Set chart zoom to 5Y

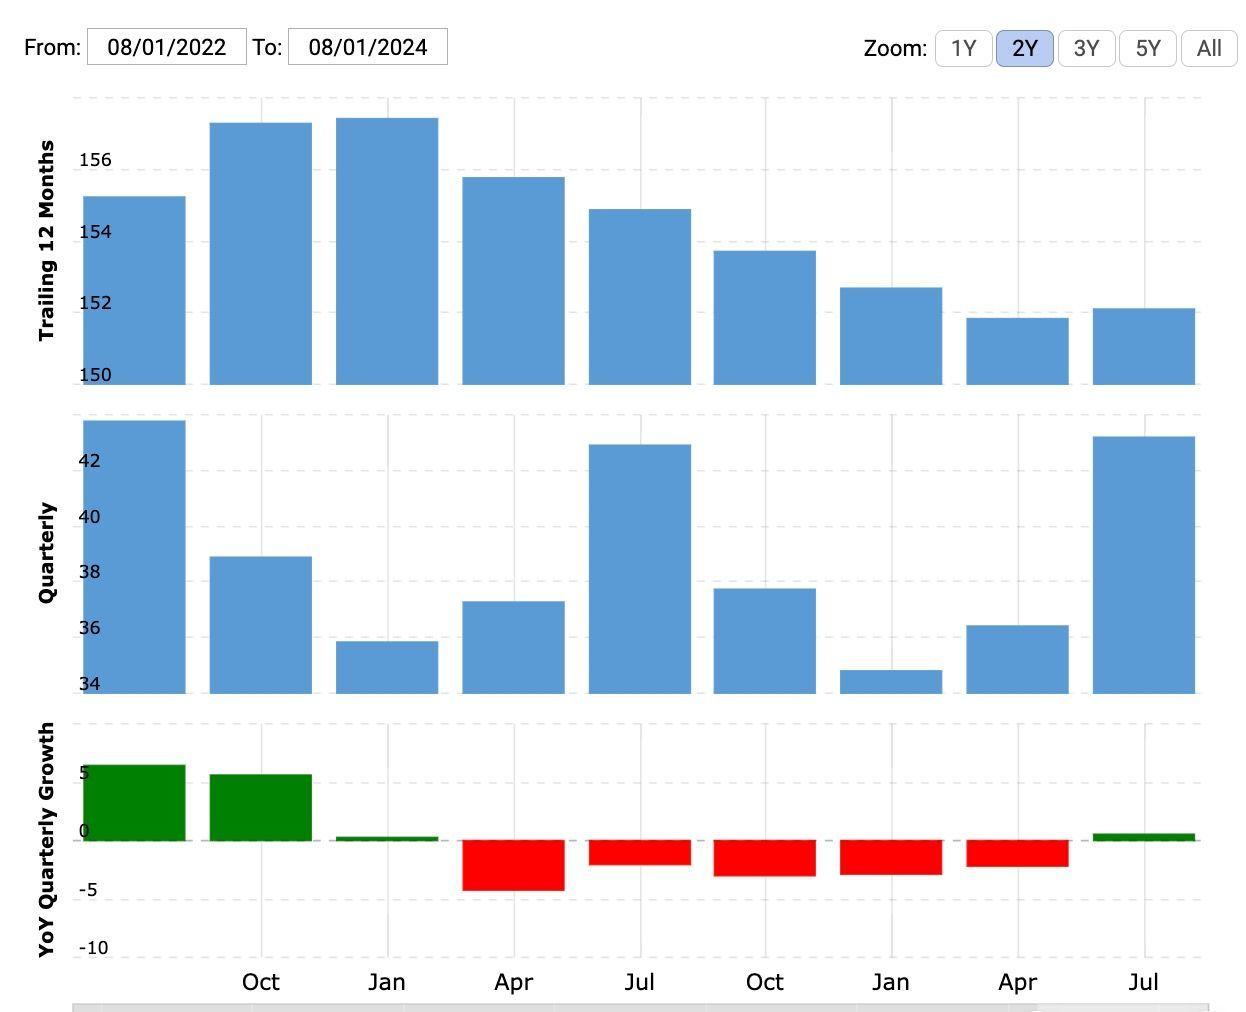(x=1148, y=48)
